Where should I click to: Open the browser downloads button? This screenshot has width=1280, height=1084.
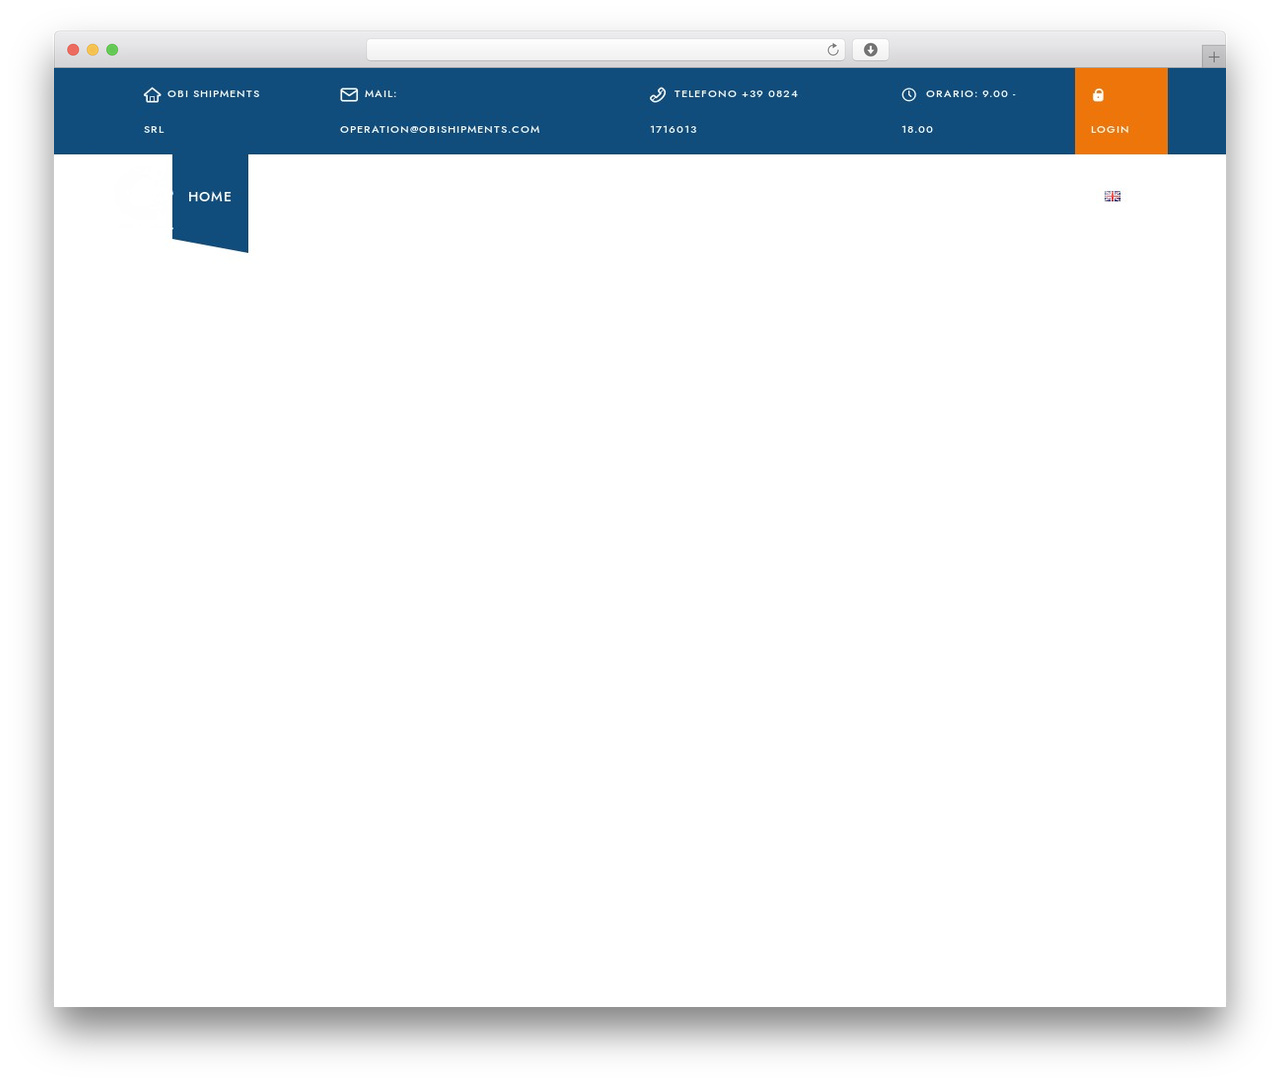[x=870, y=50]
